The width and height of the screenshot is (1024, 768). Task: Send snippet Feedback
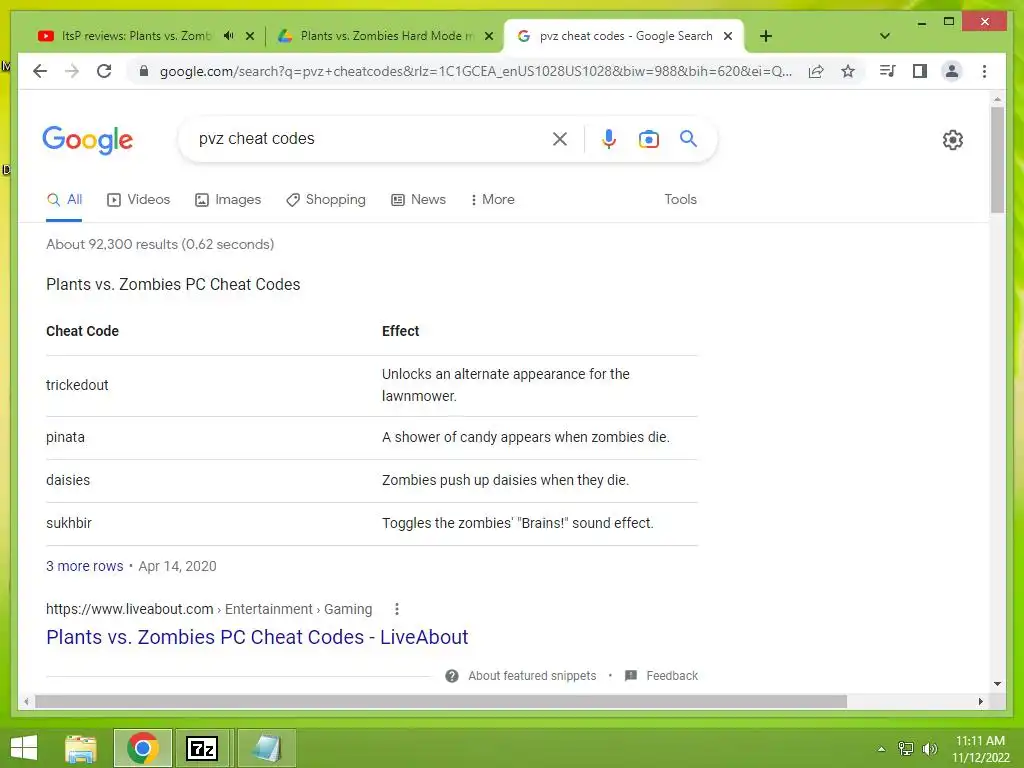click(672, 676)
